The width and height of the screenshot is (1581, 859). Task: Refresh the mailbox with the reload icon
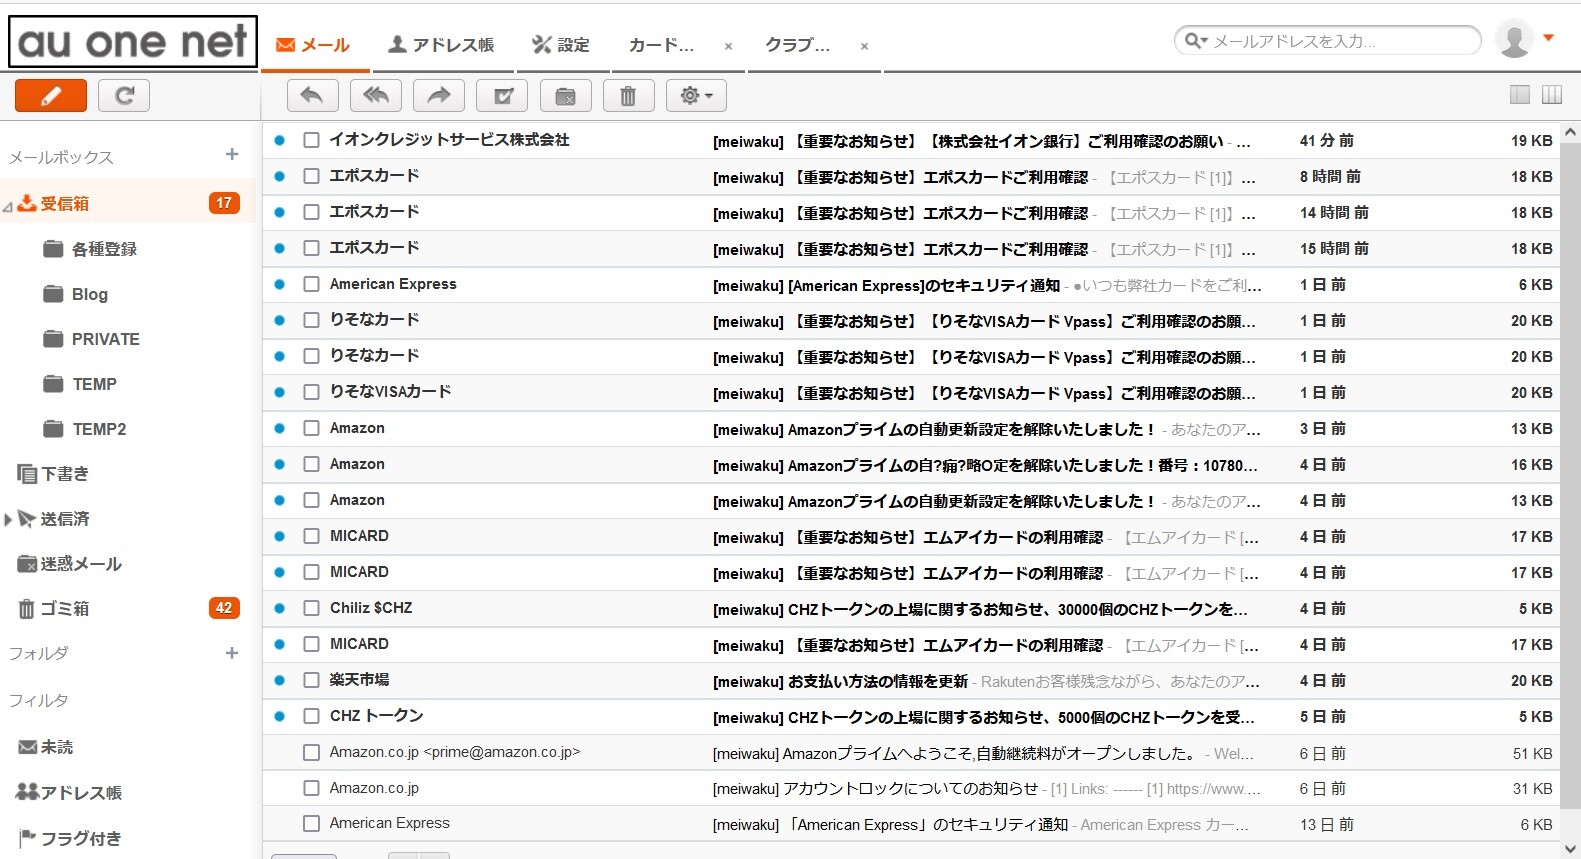(124, 96)
